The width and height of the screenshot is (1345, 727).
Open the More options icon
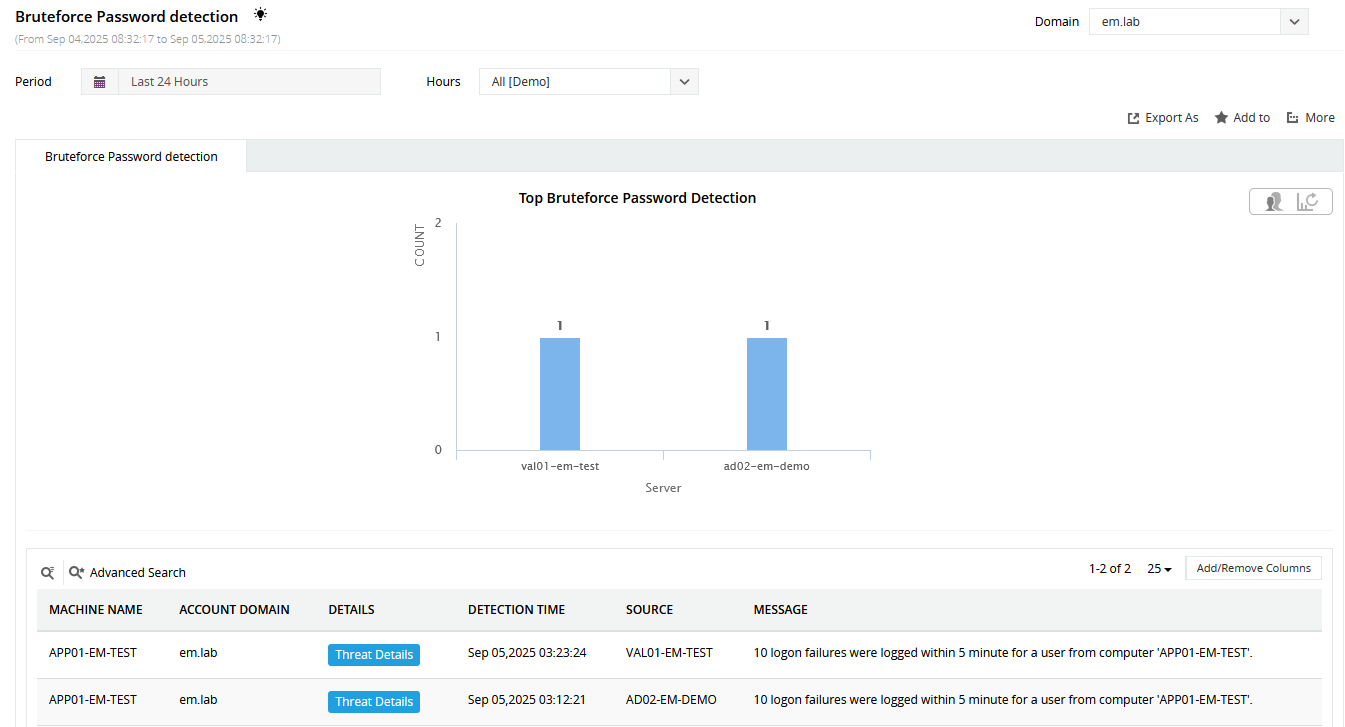coord(1293,118)
